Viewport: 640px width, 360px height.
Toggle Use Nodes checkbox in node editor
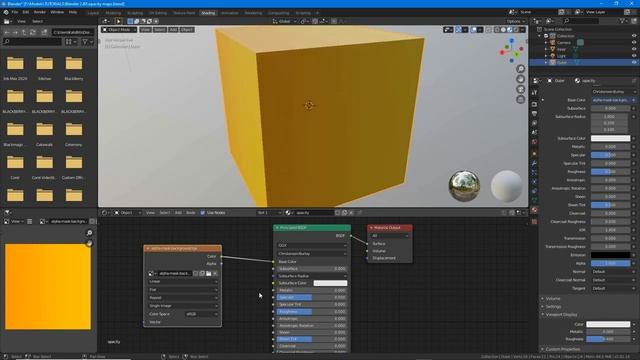(x=202, y=213)
